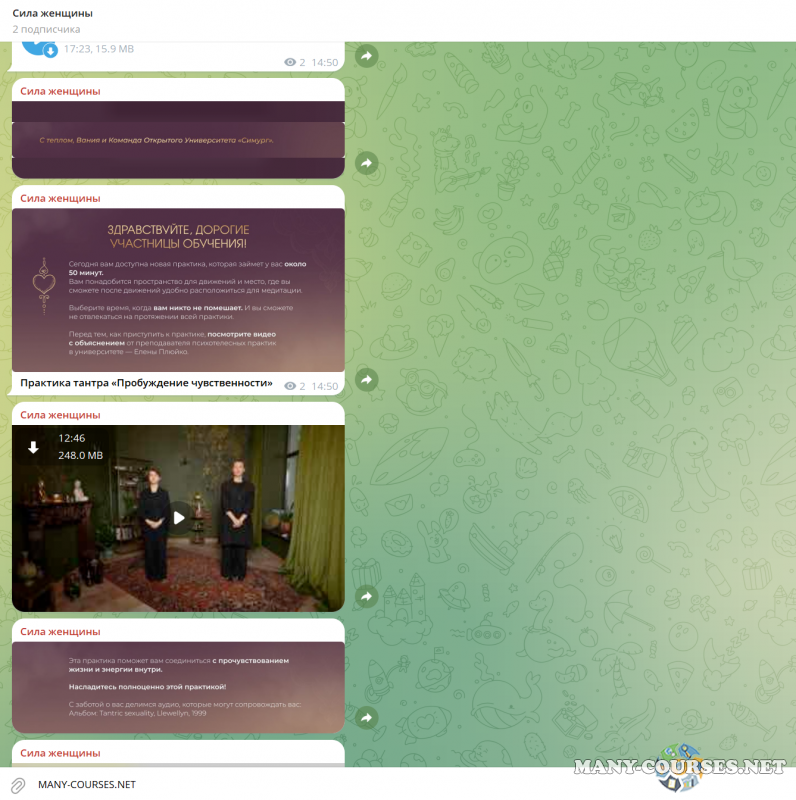The width and height of the screenshot is (796, 800).
Task: Open the "Сила женщины" channel header title
Action: pyautogui.click(x=52, y=13)
